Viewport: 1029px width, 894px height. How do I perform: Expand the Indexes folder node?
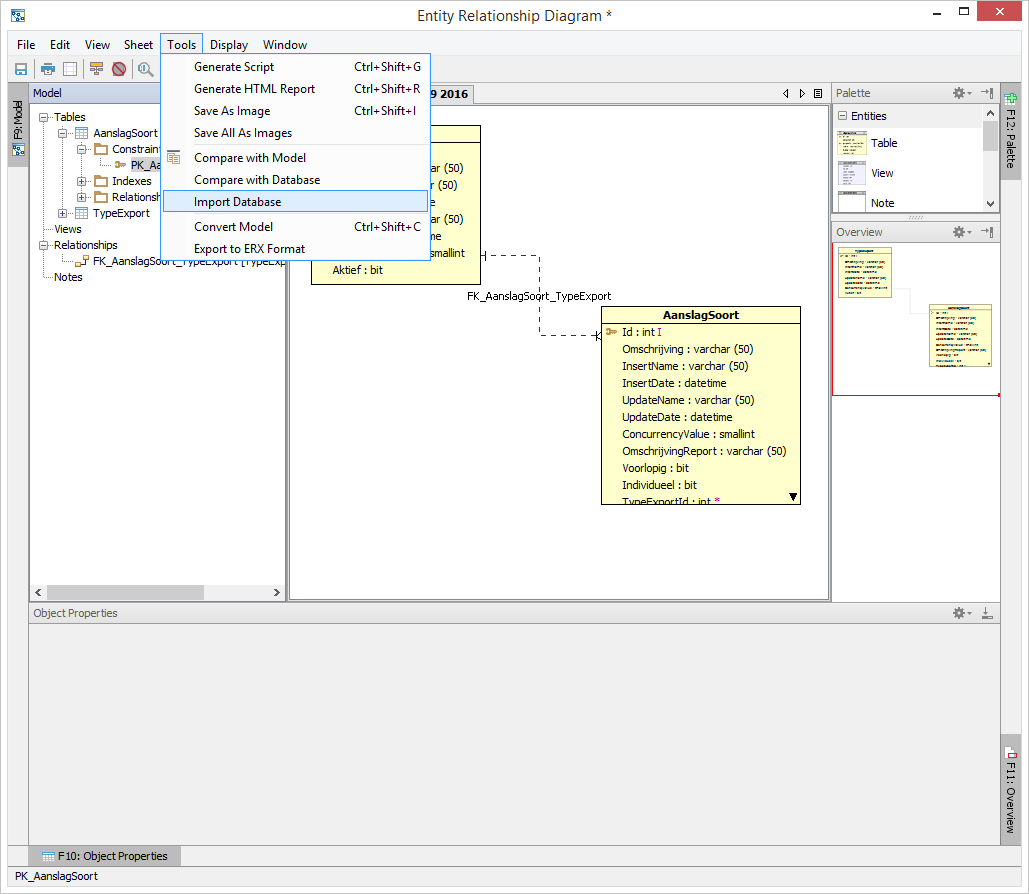click(x=82, y=181)
